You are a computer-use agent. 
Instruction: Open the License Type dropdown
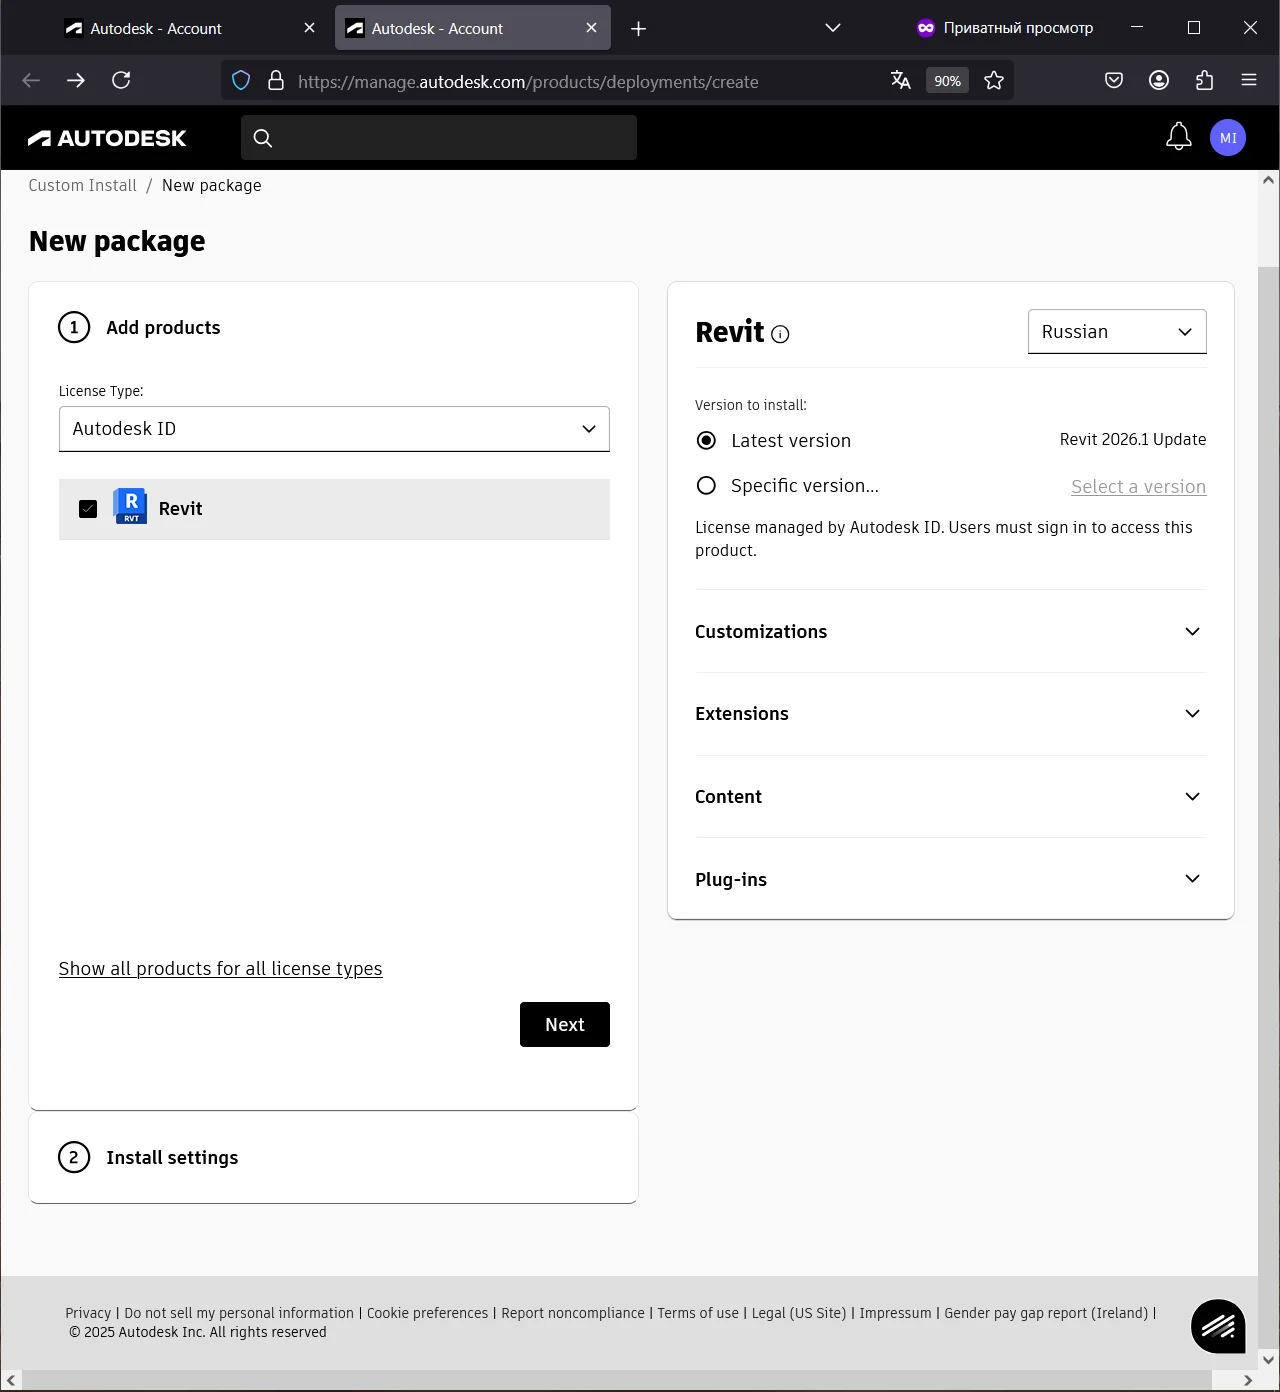point(334,429)
